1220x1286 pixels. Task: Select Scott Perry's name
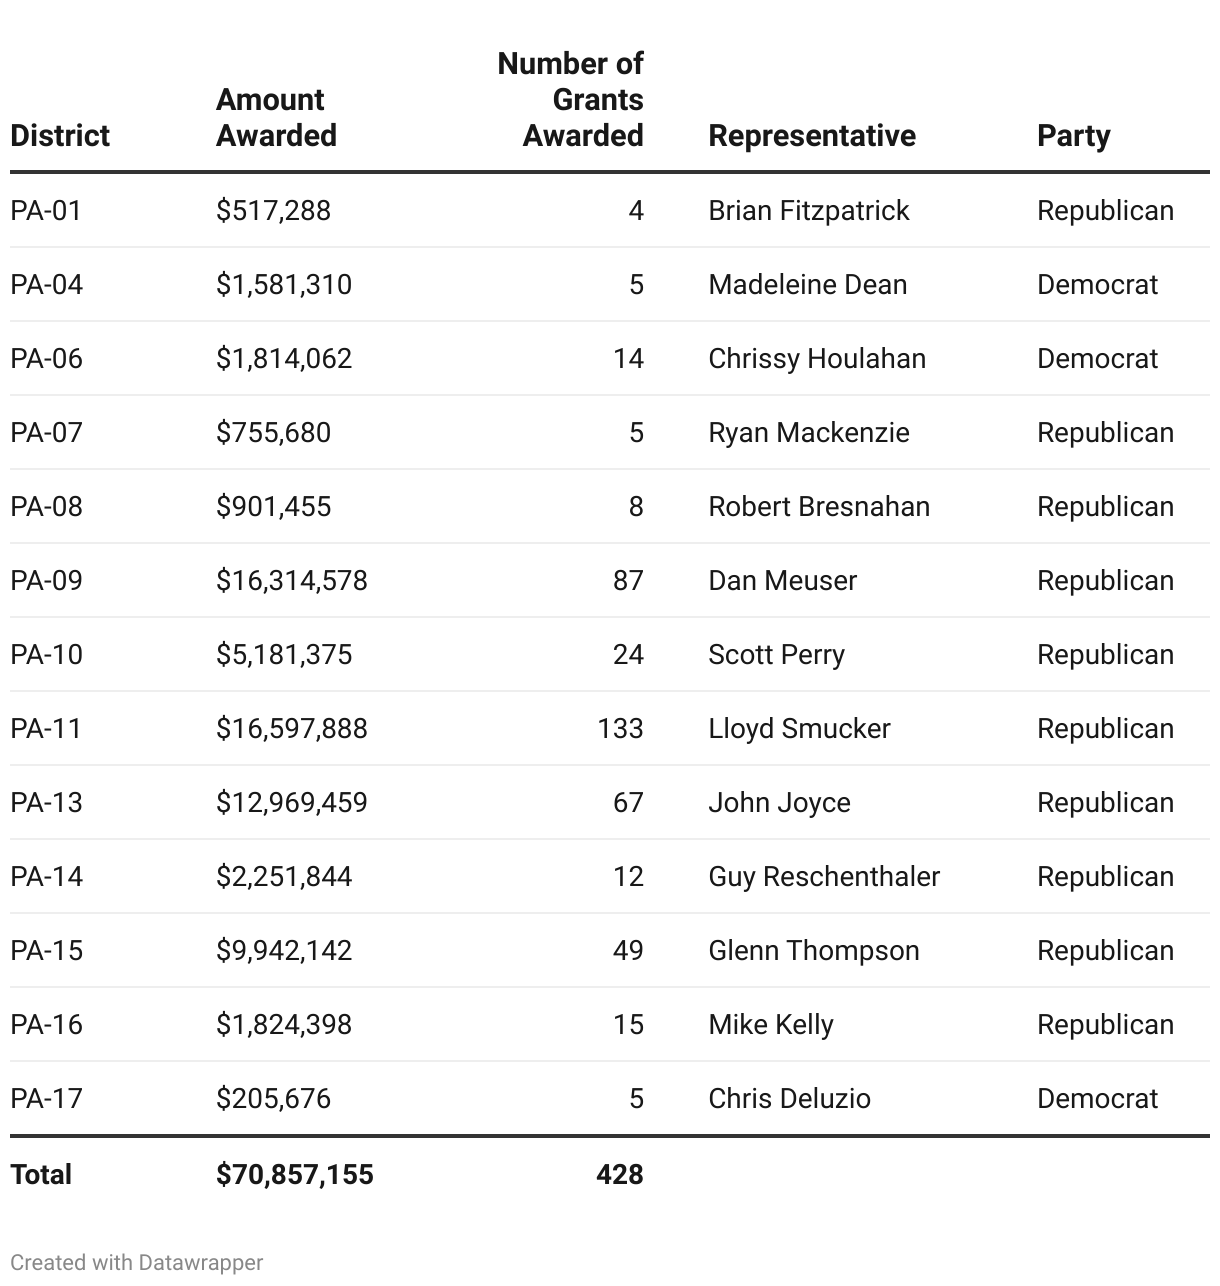click(776, 655)
